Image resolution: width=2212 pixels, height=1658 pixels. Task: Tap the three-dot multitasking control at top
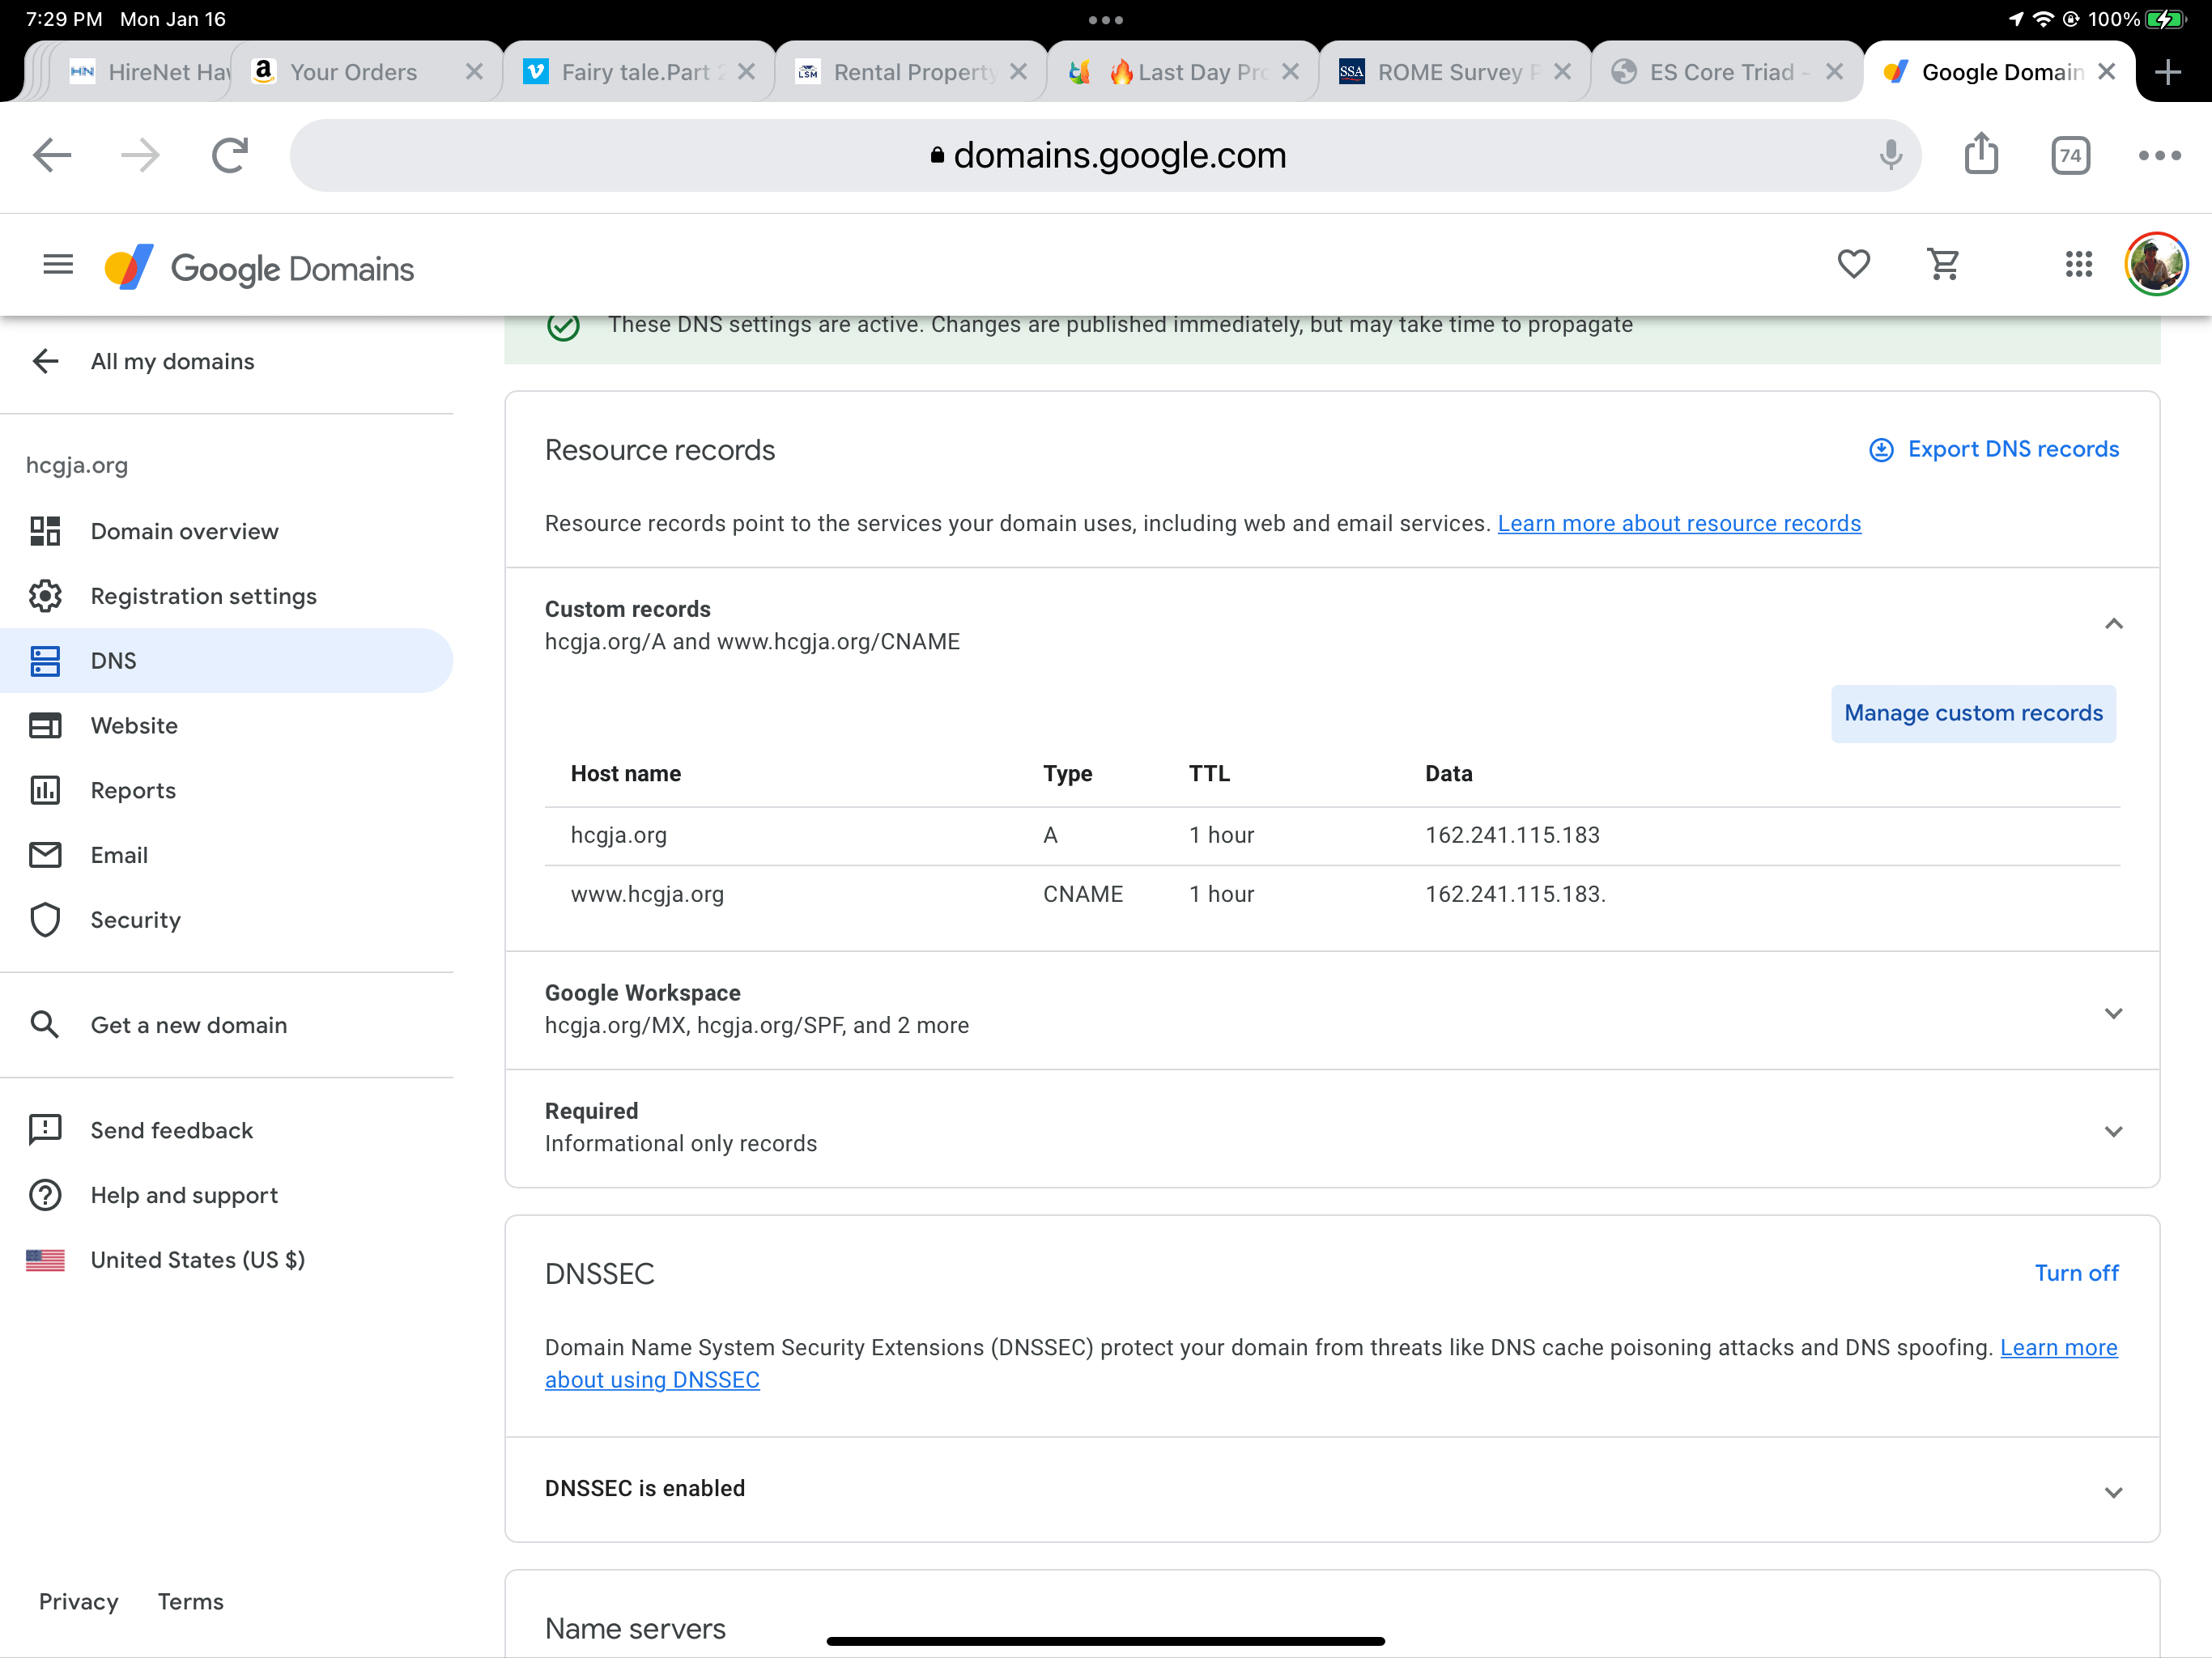1105,19
